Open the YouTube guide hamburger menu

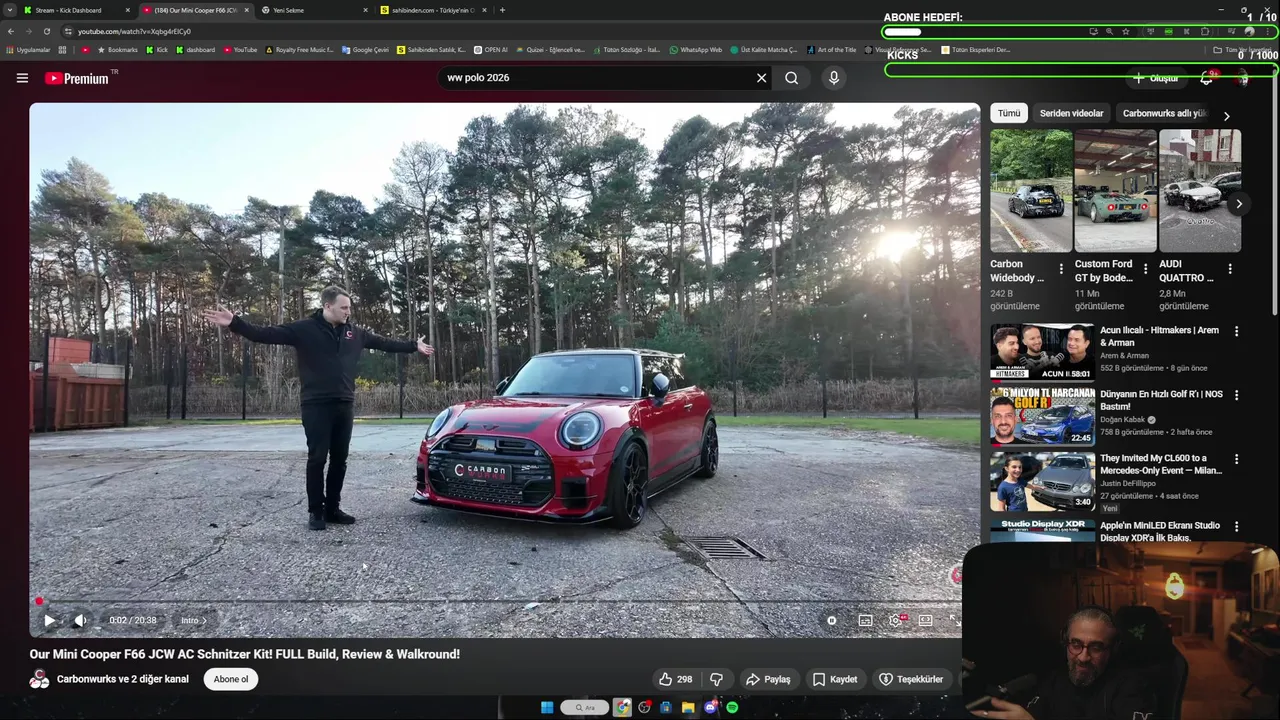click(22, 78)
